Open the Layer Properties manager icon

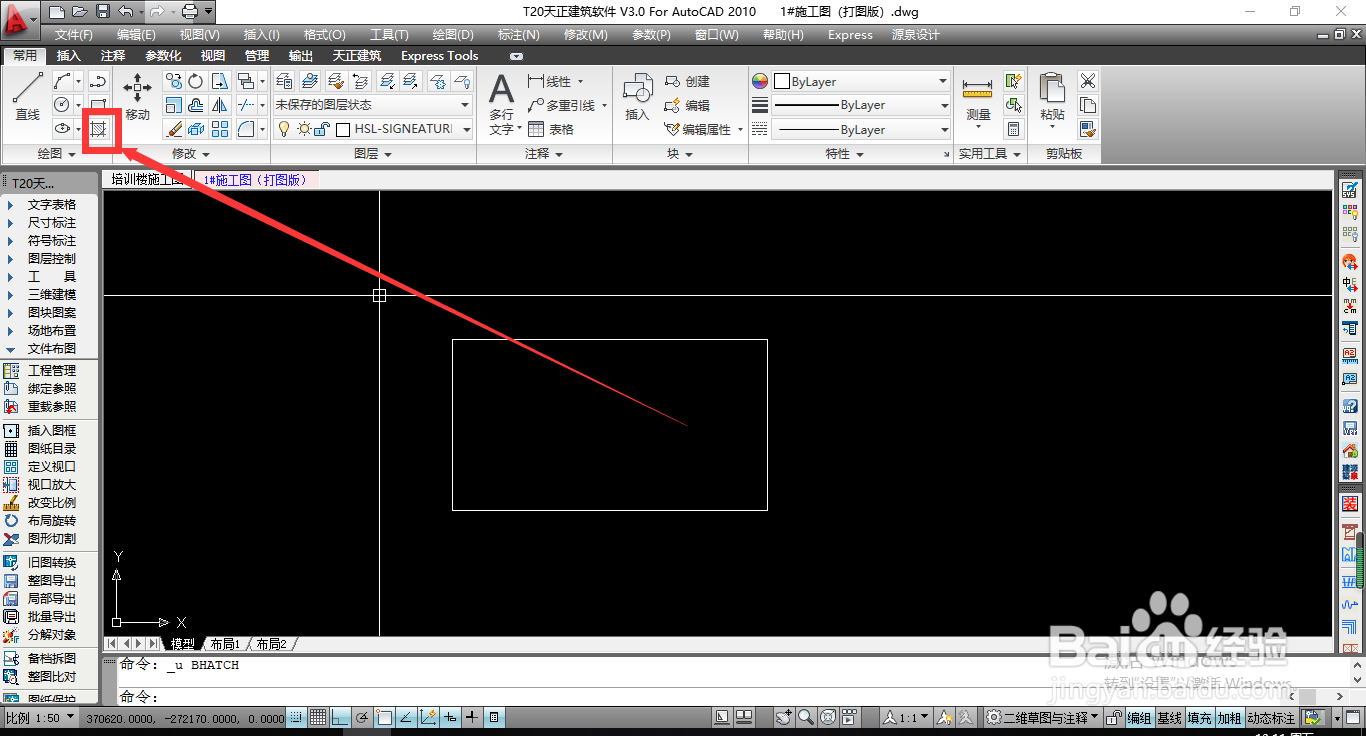tap(284, 81)
